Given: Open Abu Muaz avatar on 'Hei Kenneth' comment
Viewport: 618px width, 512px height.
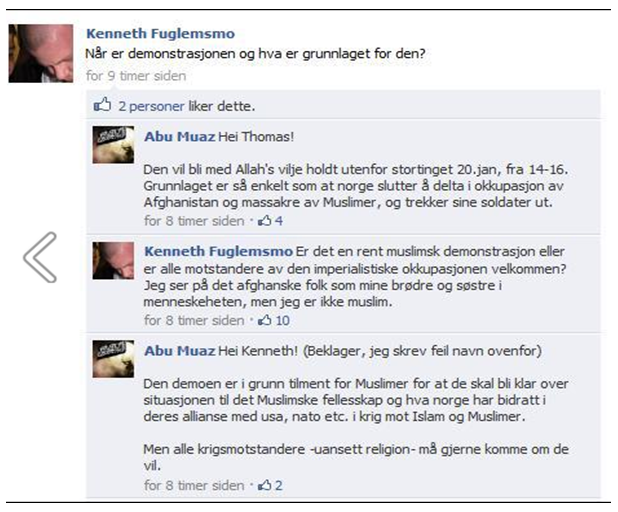Looking at the screenshot, I should (x=113, y=359).
